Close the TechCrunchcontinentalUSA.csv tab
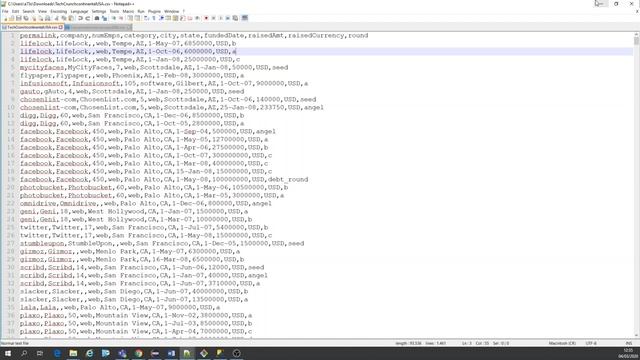 click(61, 27)
